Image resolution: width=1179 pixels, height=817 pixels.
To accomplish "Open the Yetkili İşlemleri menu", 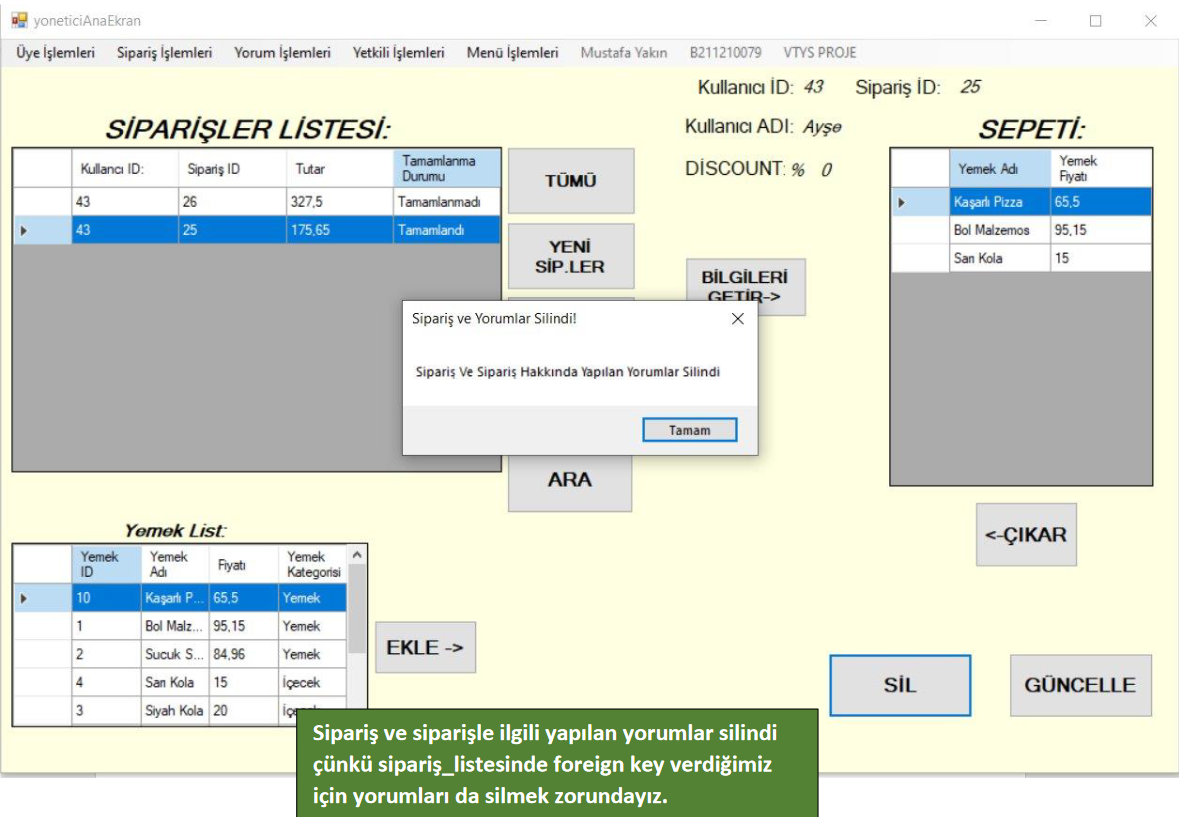I will coord(398,53).
